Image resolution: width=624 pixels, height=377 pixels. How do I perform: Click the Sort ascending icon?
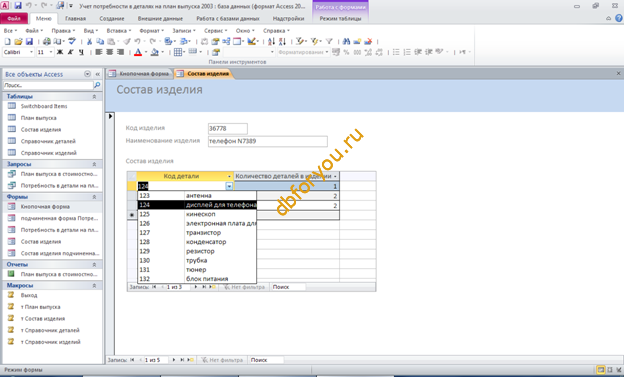pyautogui.click(x=271, y=41)
